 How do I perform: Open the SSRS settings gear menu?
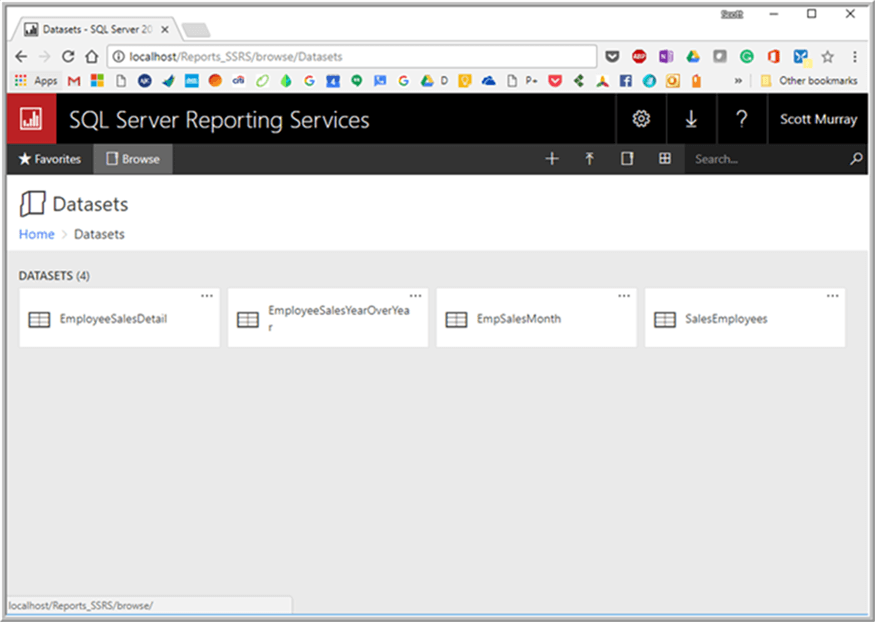pyautogui.click(x=641, y=119)
